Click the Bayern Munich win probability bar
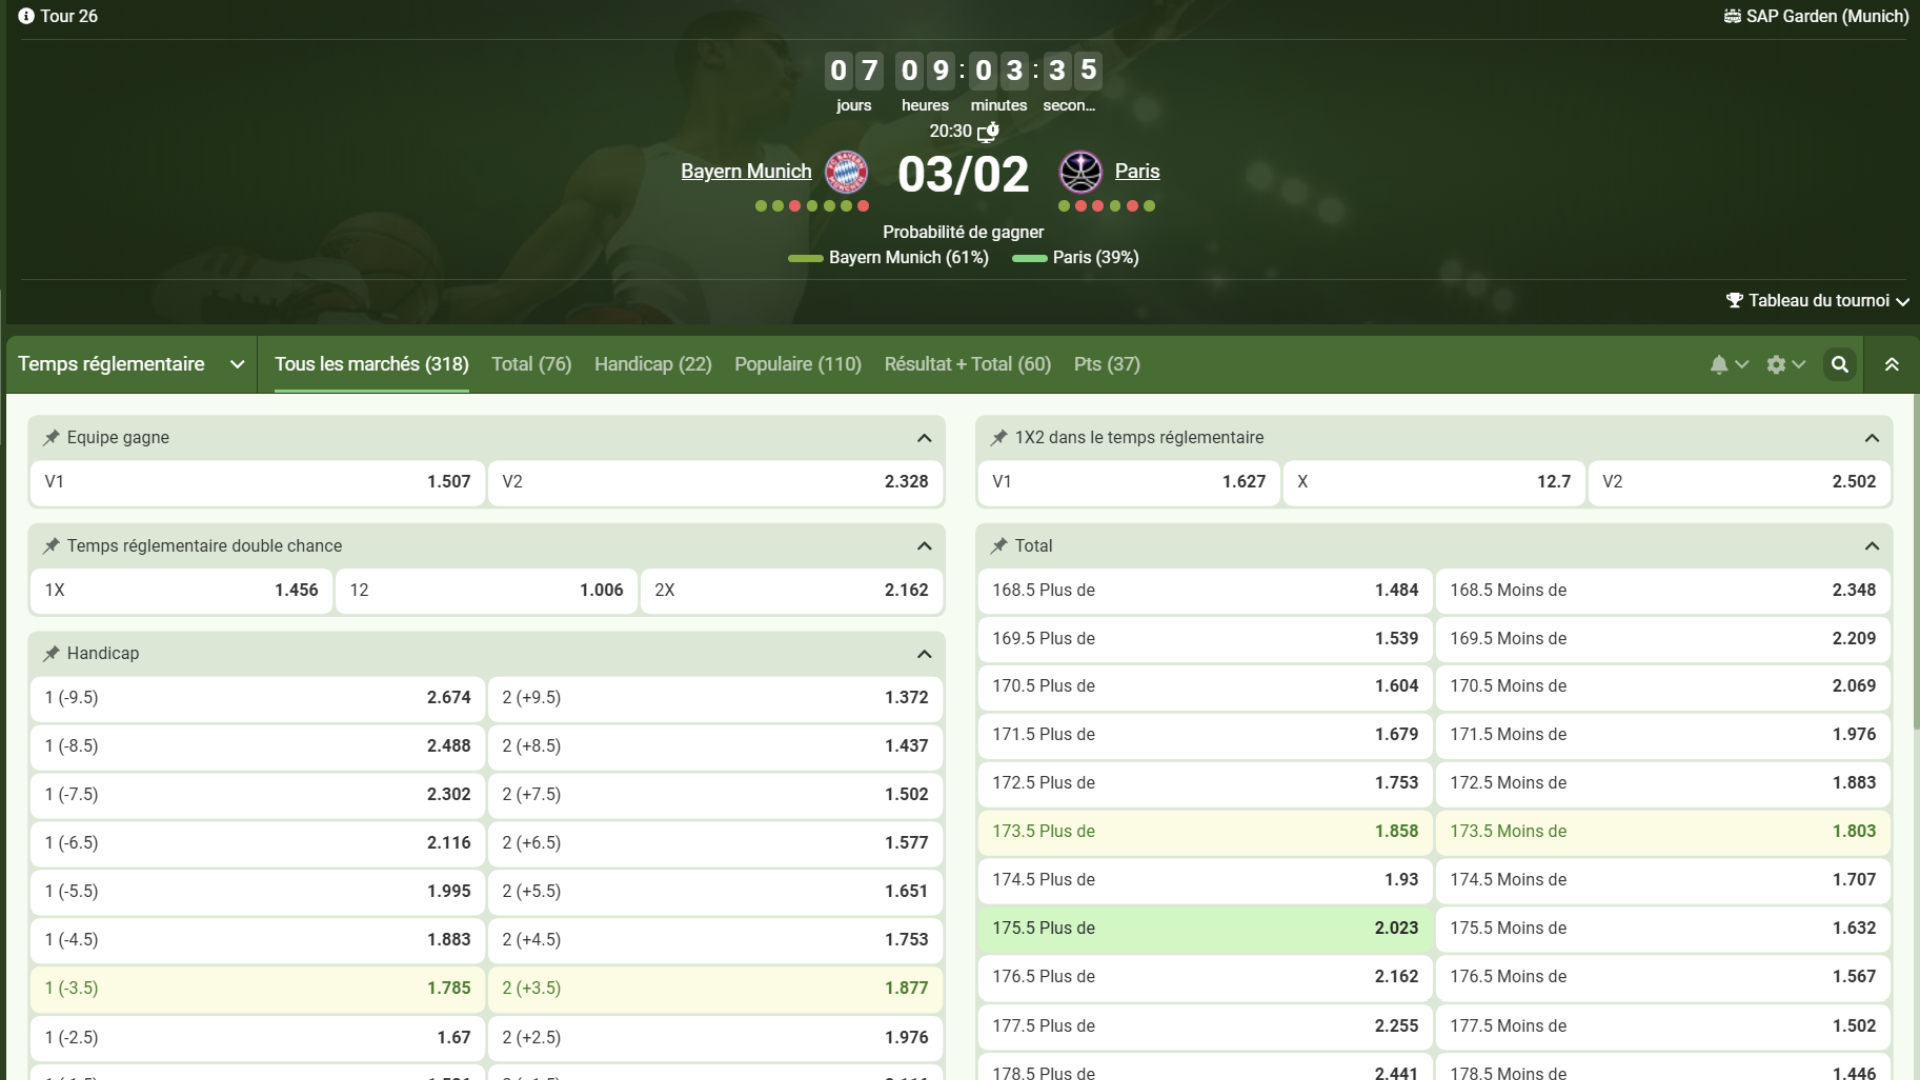Screen dimensions: 1920x1080 (806, 258)
